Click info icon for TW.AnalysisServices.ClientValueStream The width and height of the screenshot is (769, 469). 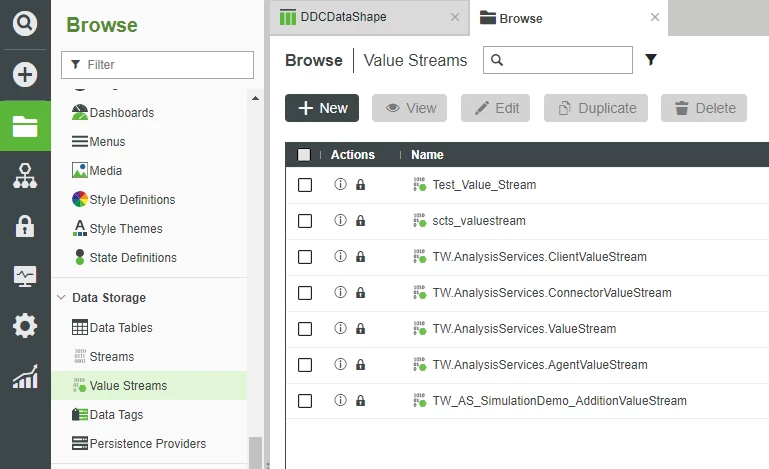pos(340,256)
